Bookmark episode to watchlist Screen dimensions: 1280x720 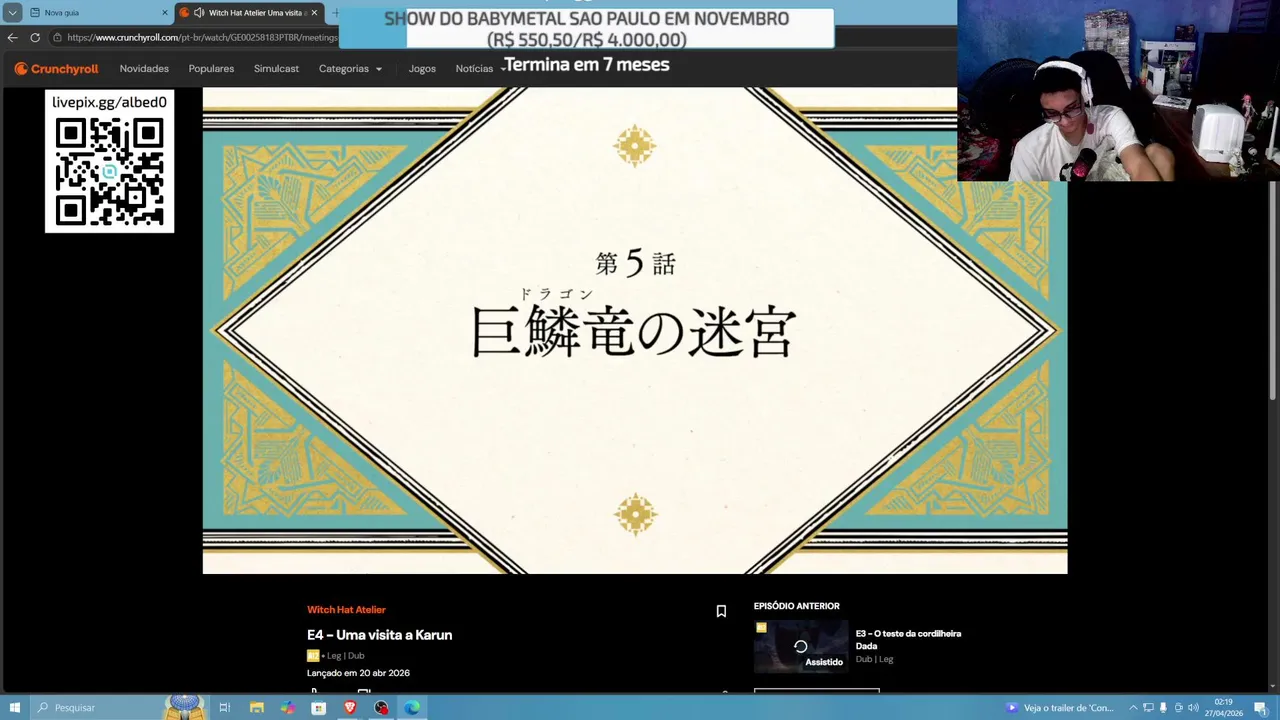click(x=721, y=611)
